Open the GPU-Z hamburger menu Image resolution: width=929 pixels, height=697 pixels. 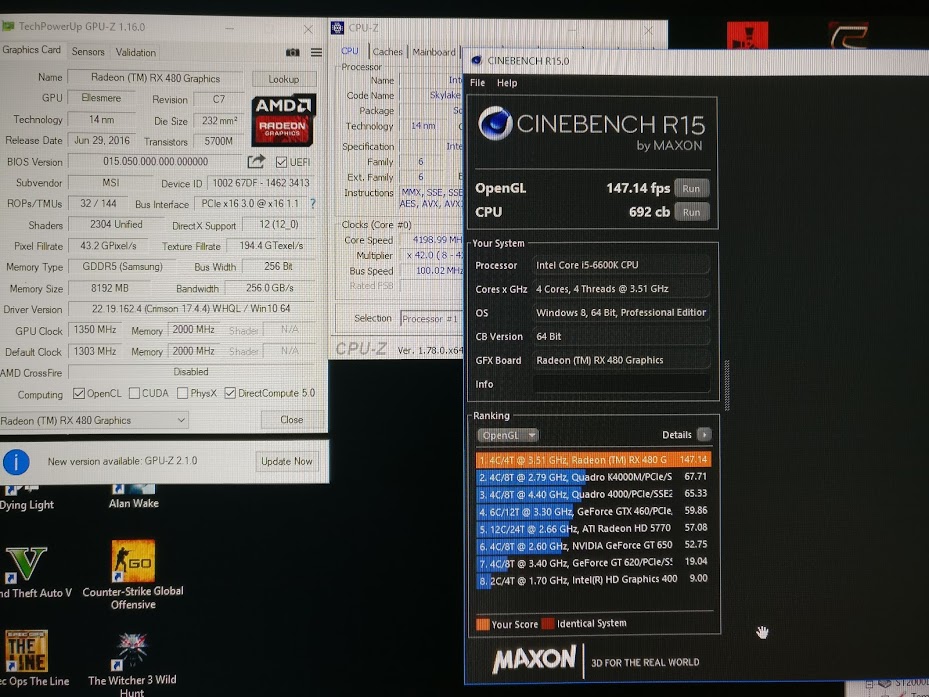pyautogui.click(x=316, y=52)
